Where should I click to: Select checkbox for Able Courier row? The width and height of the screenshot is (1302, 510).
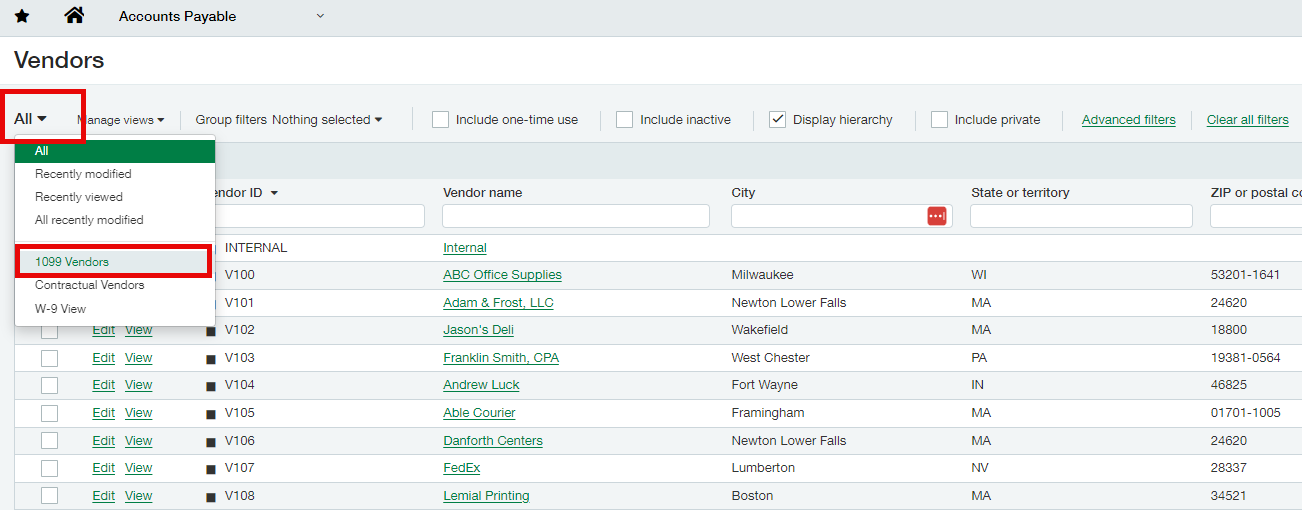coord(49,413)
